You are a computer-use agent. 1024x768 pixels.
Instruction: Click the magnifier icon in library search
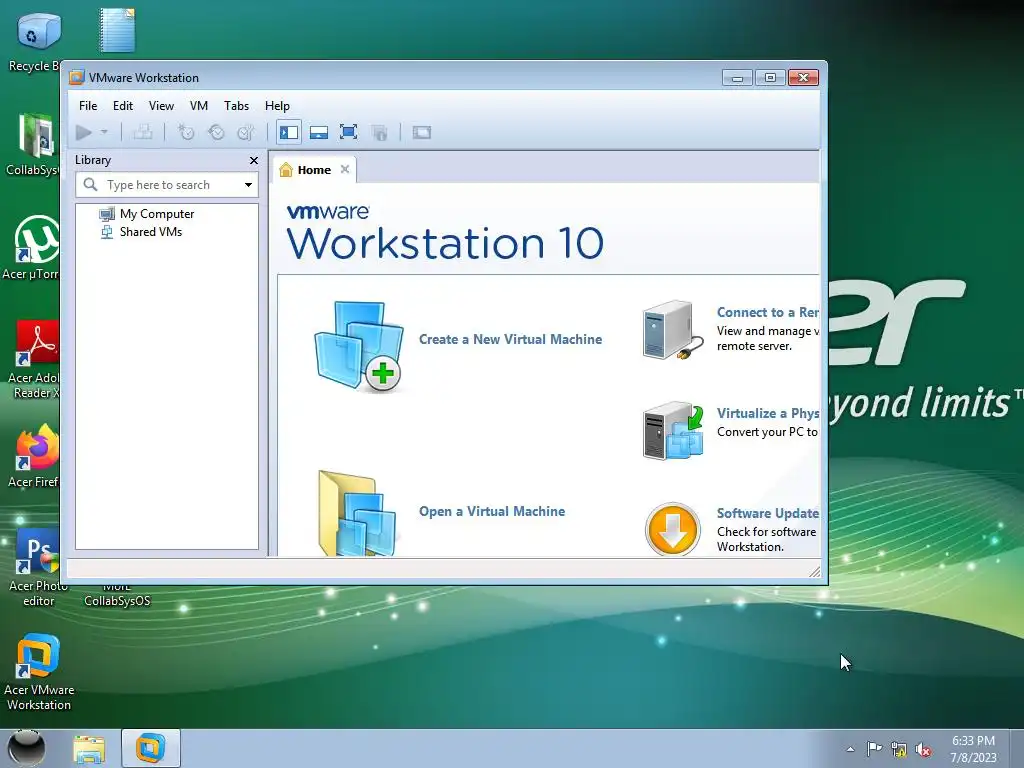pos(91,185)
